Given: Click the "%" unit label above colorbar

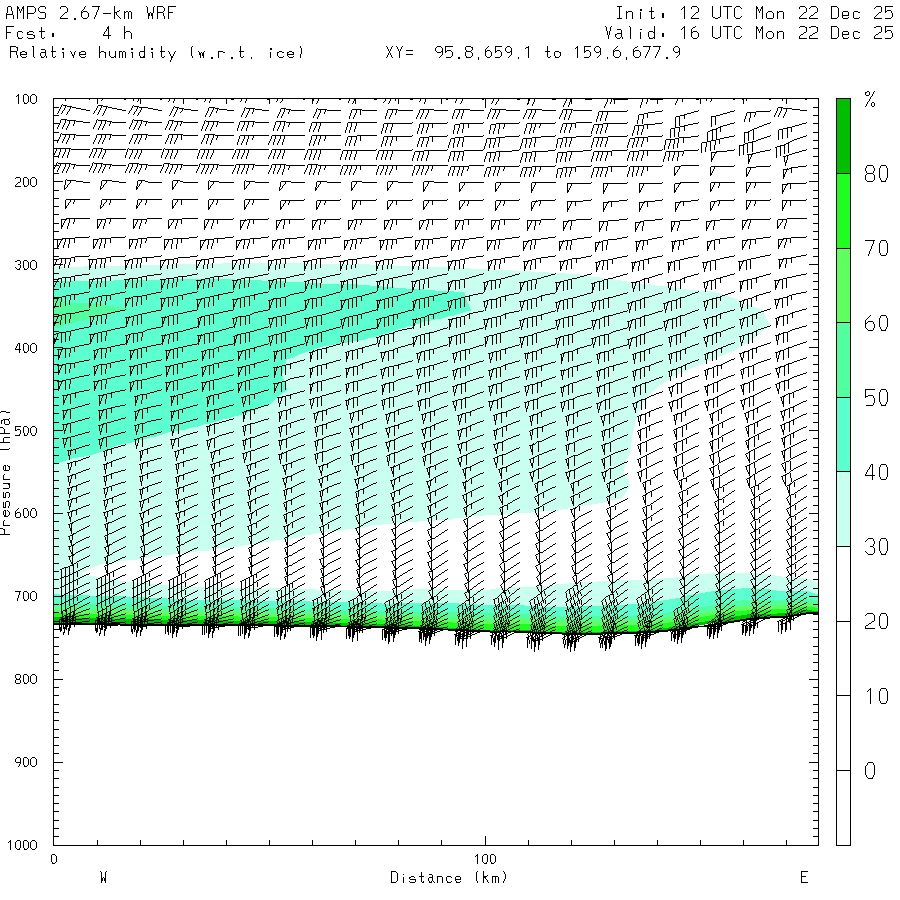Looking at the screenshot, I should [x=870, y=100].
